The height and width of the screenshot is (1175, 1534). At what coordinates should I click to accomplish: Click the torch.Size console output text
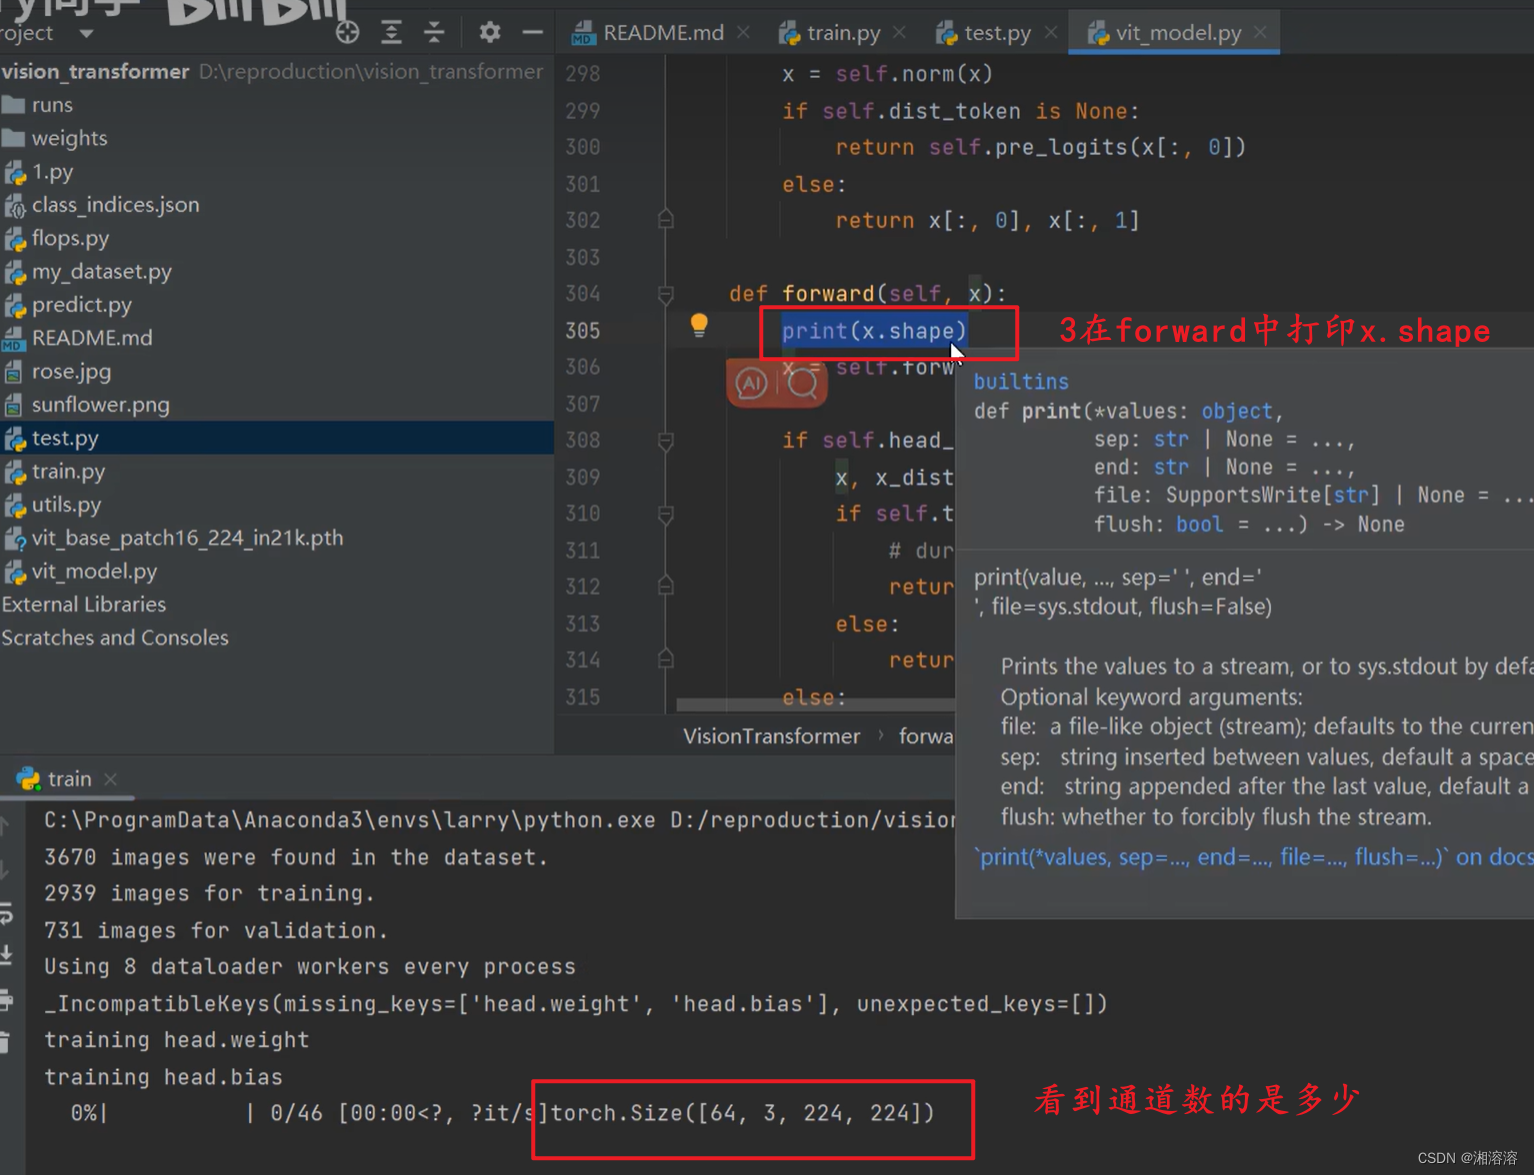[743, 1113]
